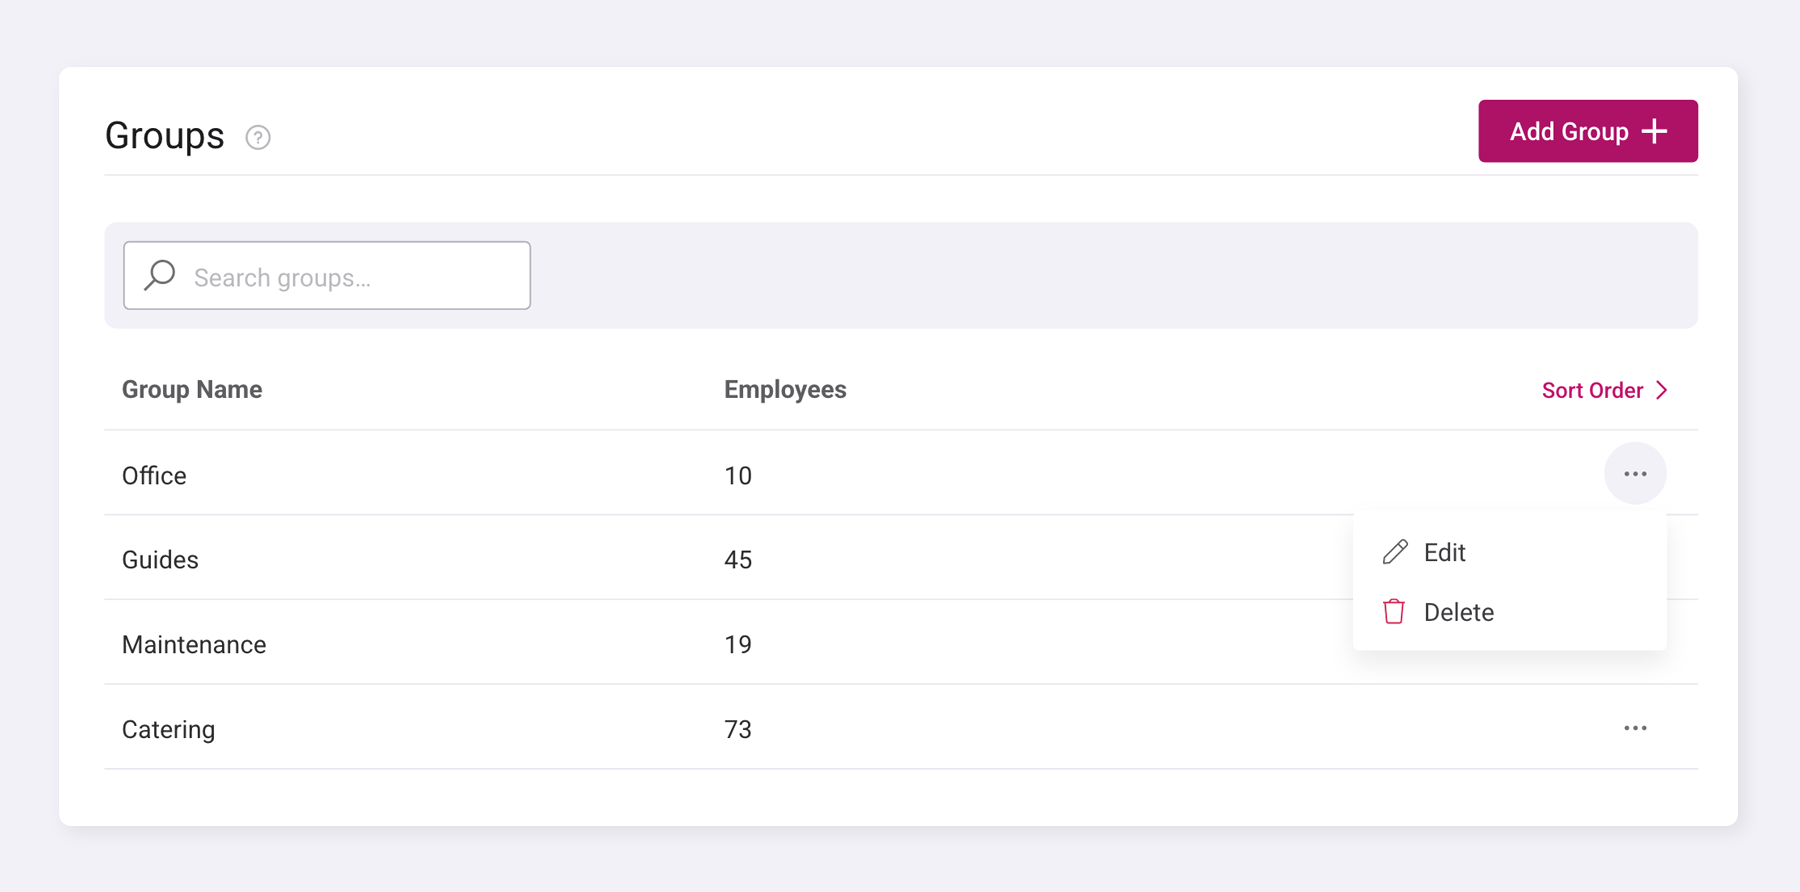Viewport: 1800px width, 892px height.
Task: Click the help question mark icon beside Groups
Action: (258, 137)
